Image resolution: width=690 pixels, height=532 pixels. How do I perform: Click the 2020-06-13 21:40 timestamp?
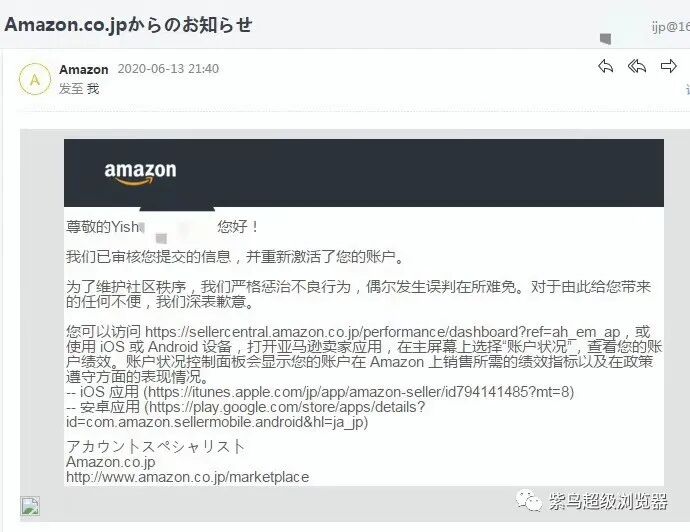tap(168, 69)
